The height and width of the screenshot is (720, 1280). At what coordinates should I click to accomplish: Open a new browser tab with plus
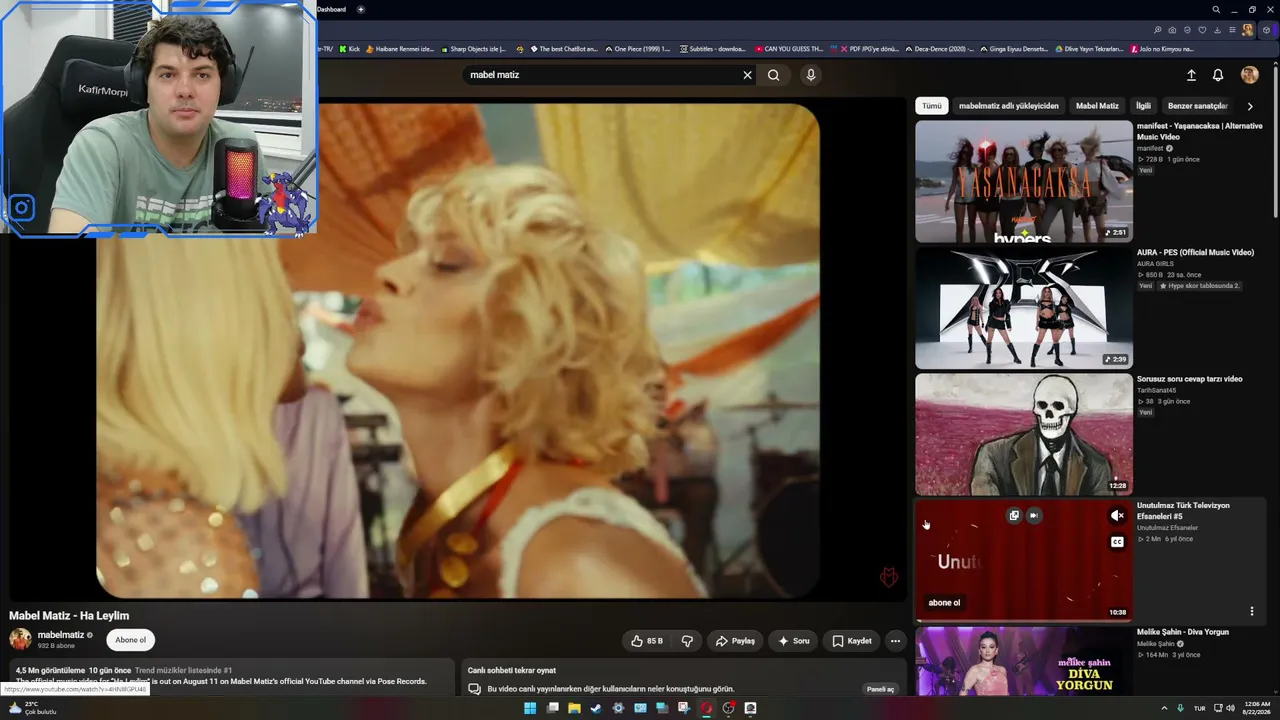coord(361,10)
